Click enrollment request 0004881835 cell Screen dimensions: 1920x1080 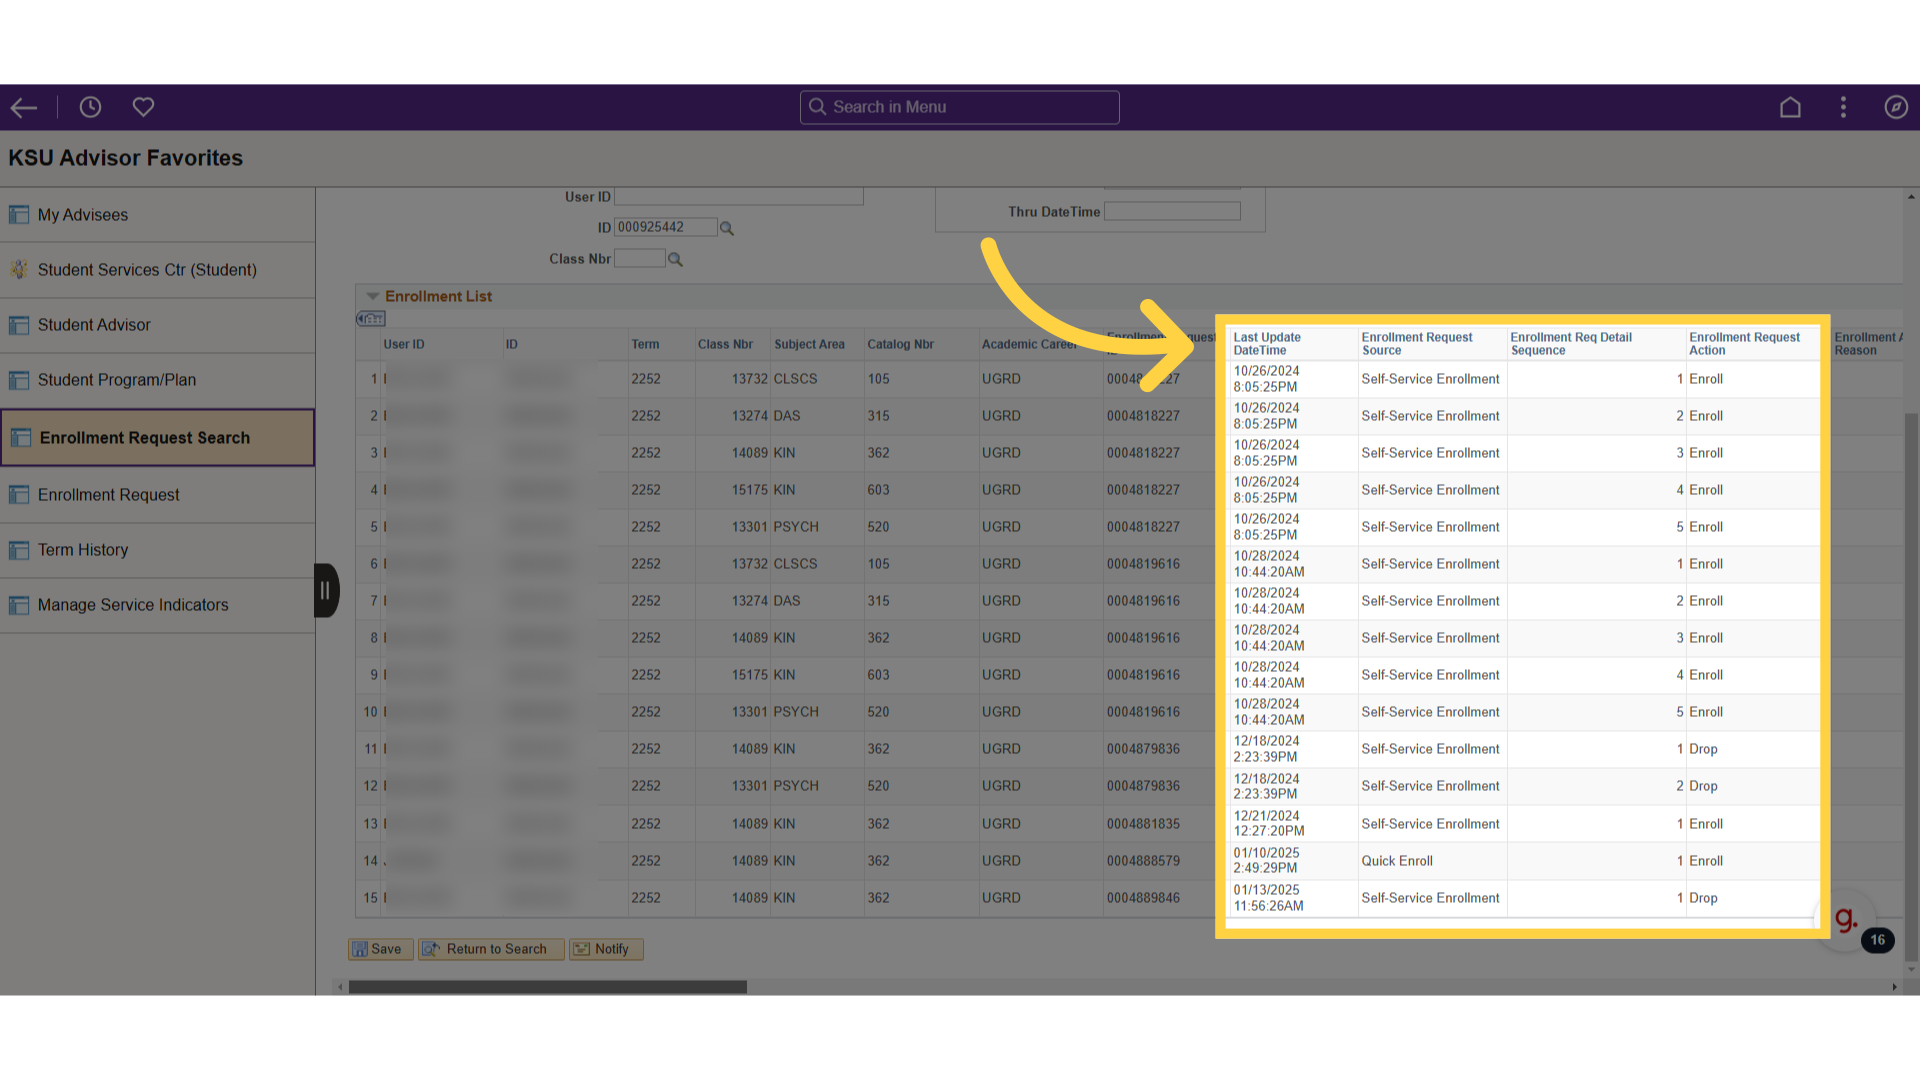1143,824
